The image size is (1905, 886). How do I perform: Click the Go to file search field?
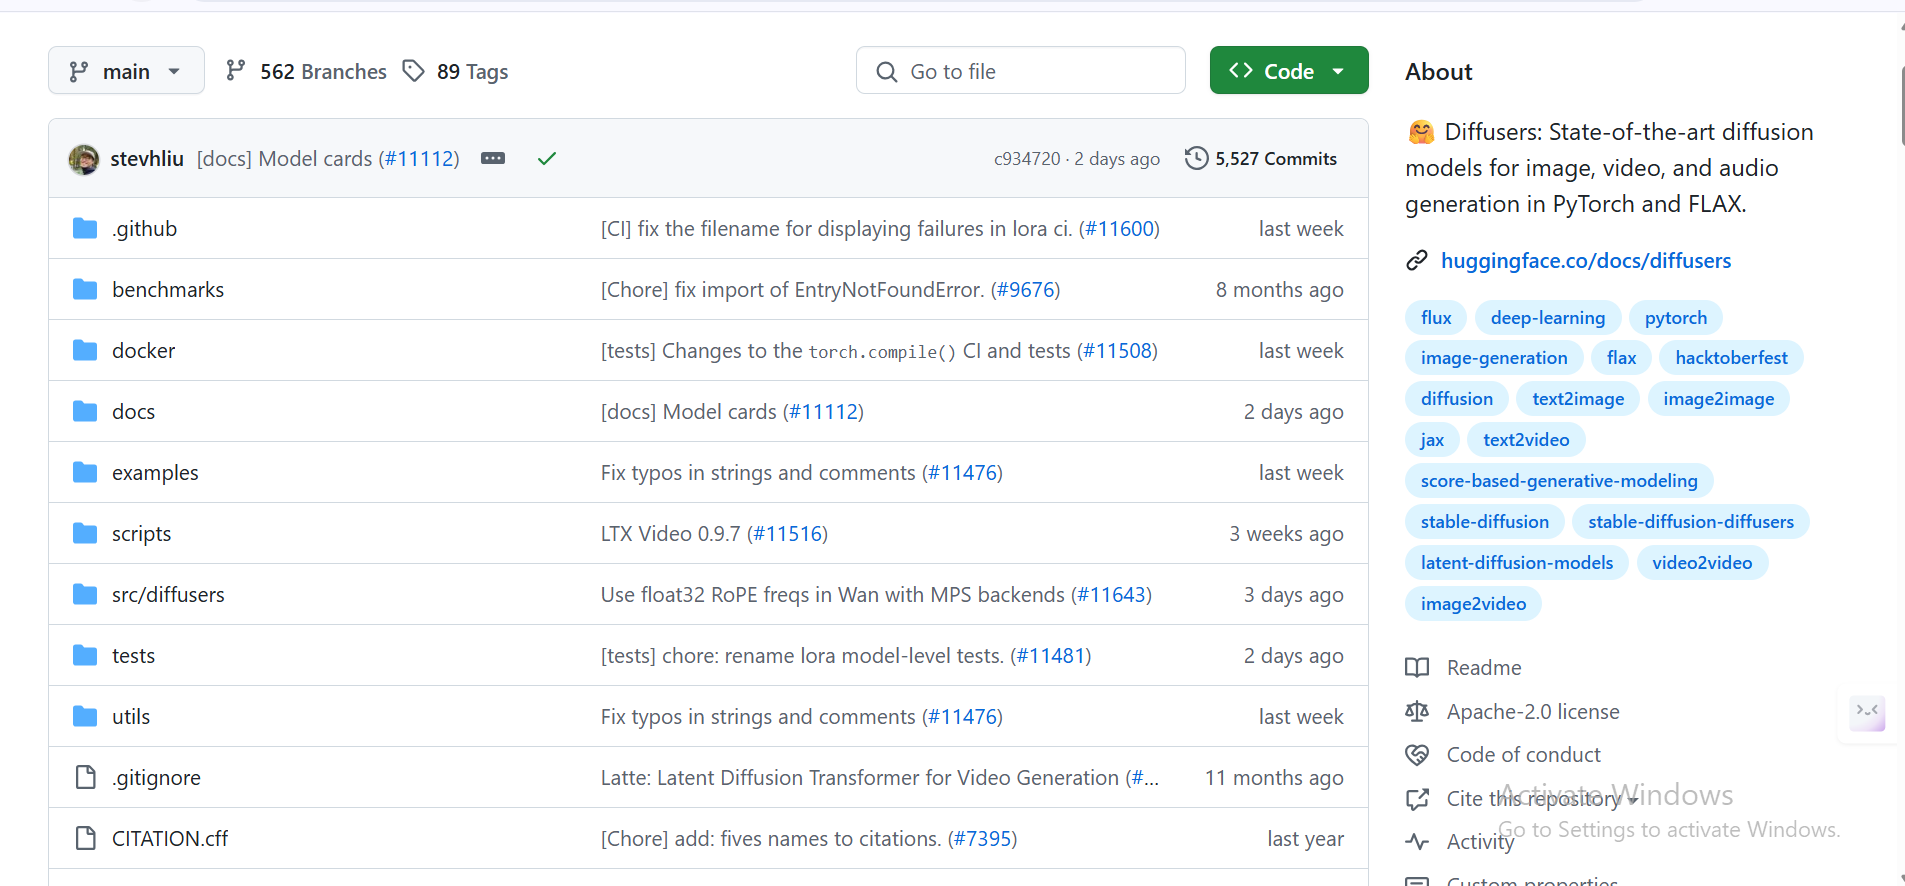(1021, 71)
